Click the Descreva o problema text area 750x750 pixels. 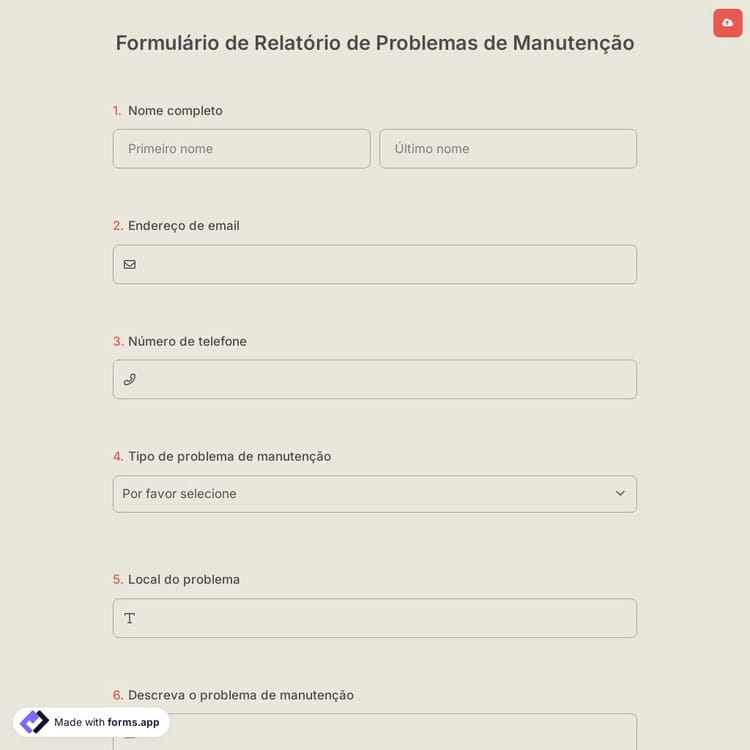point(385,733)
